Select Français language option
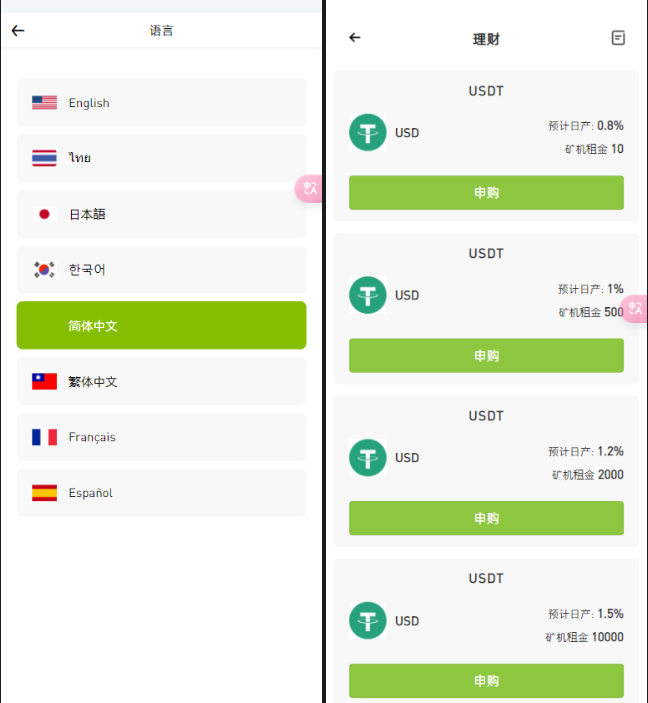The width and height of the screenshot is (648, 703). click(161, 437)
